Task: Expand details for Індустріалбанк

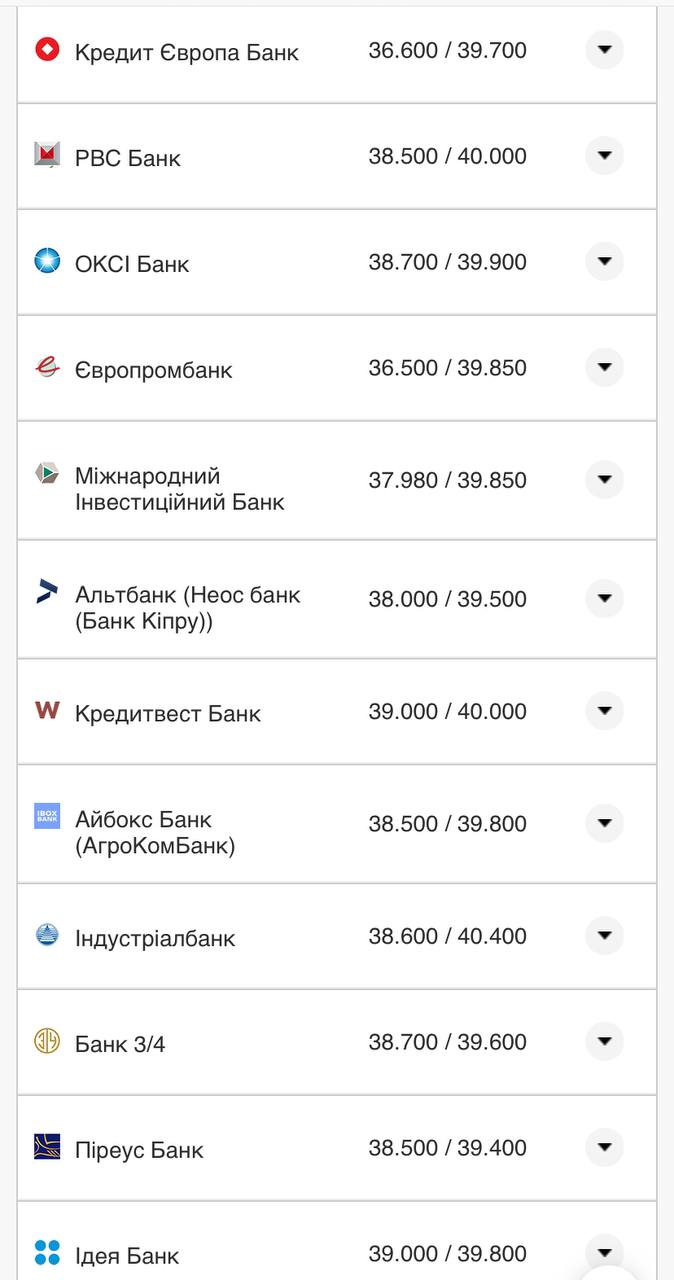Action: [604, 936]
